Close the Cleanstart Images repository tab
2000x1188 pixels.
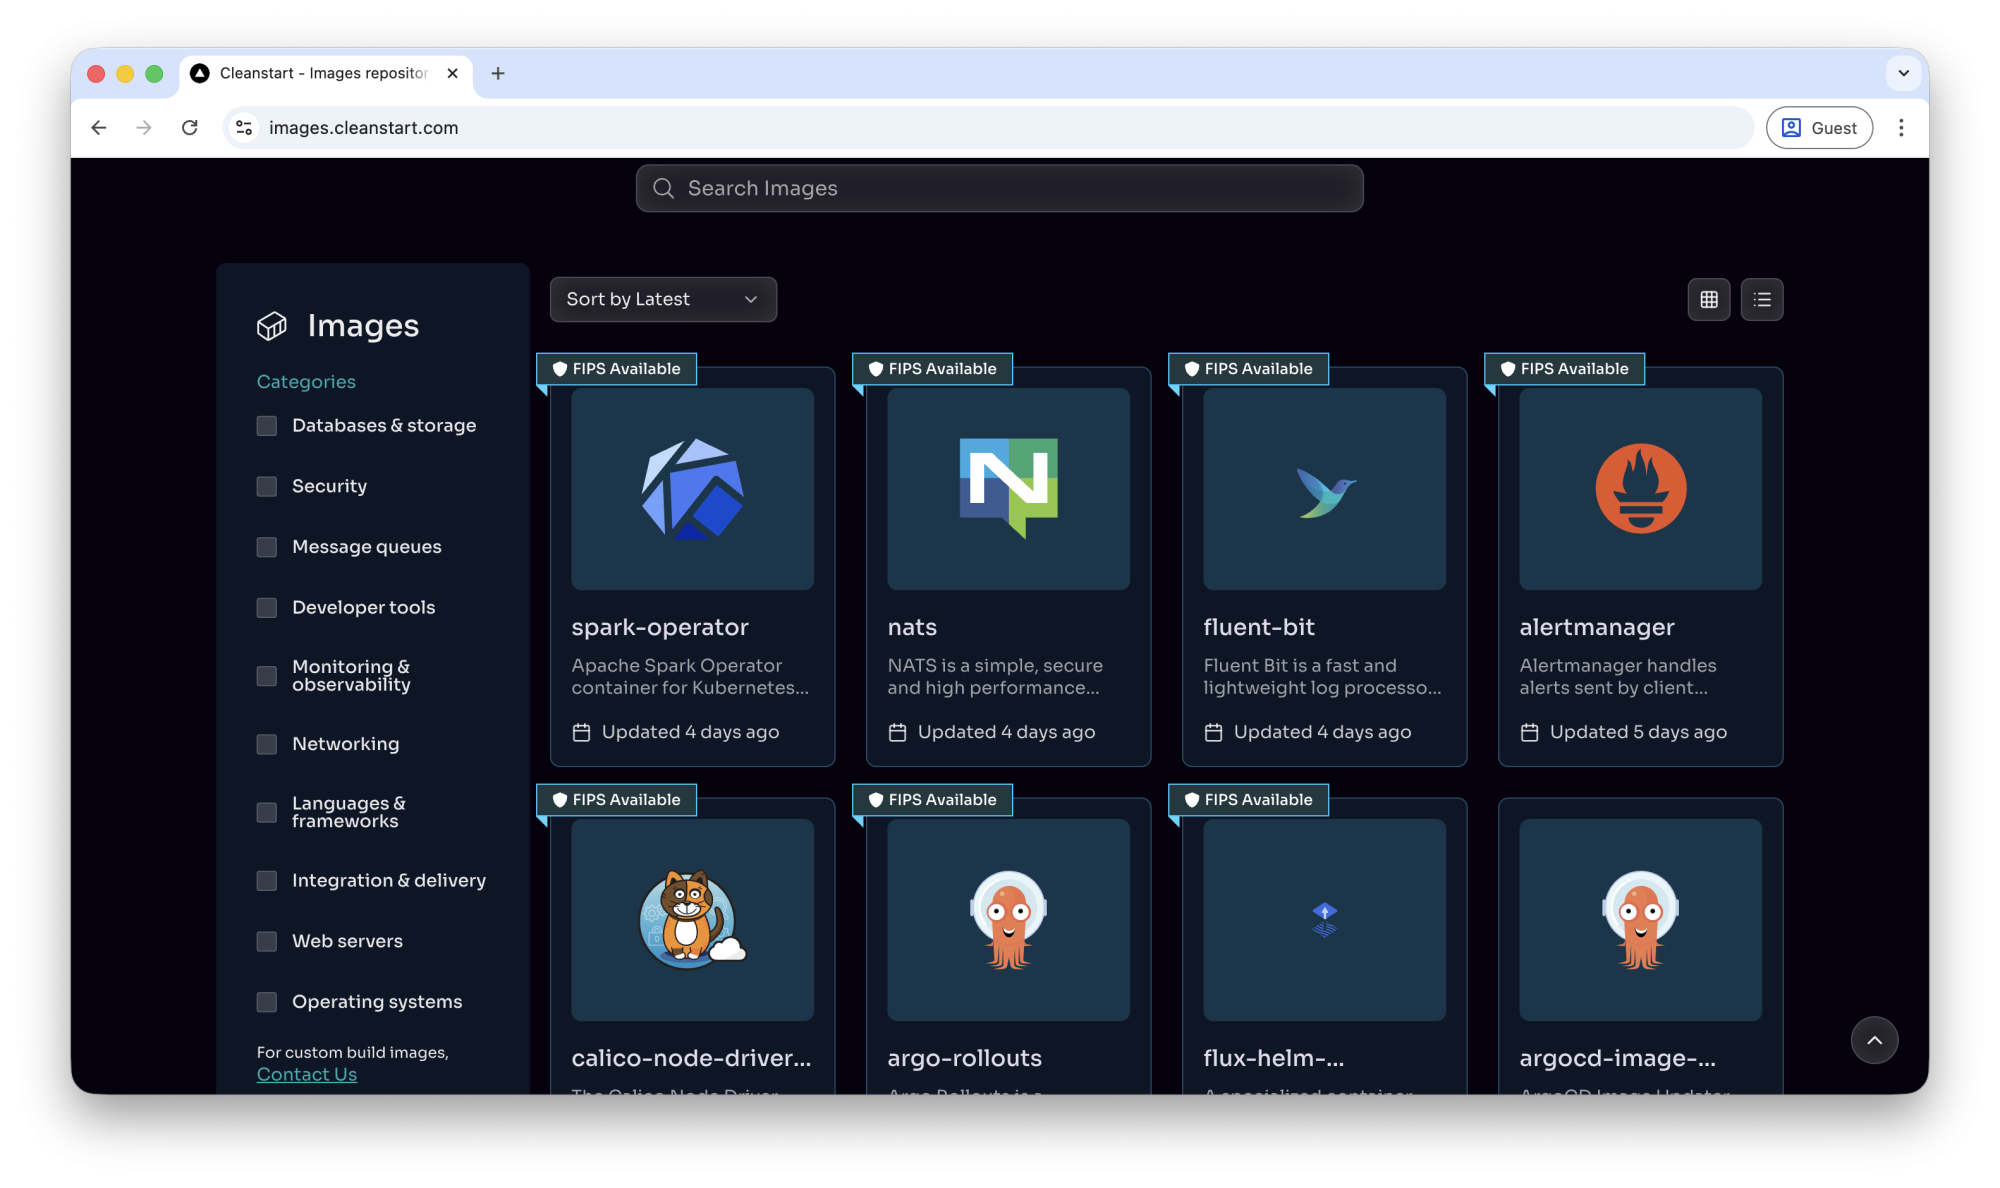452,73
